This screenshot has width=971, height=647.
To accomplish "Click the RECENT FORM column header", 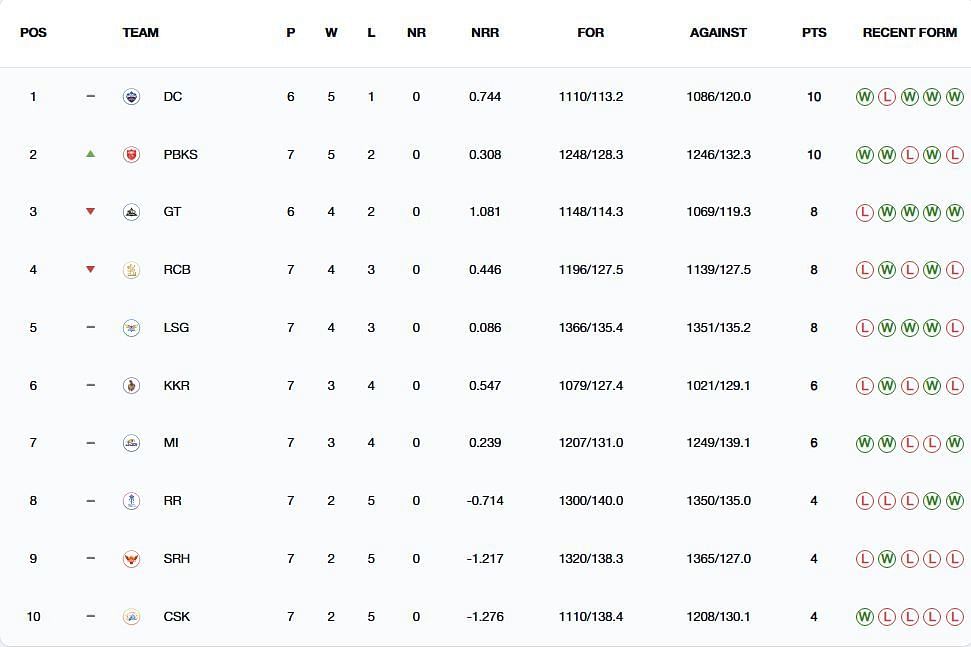I will tap(910, 32).
